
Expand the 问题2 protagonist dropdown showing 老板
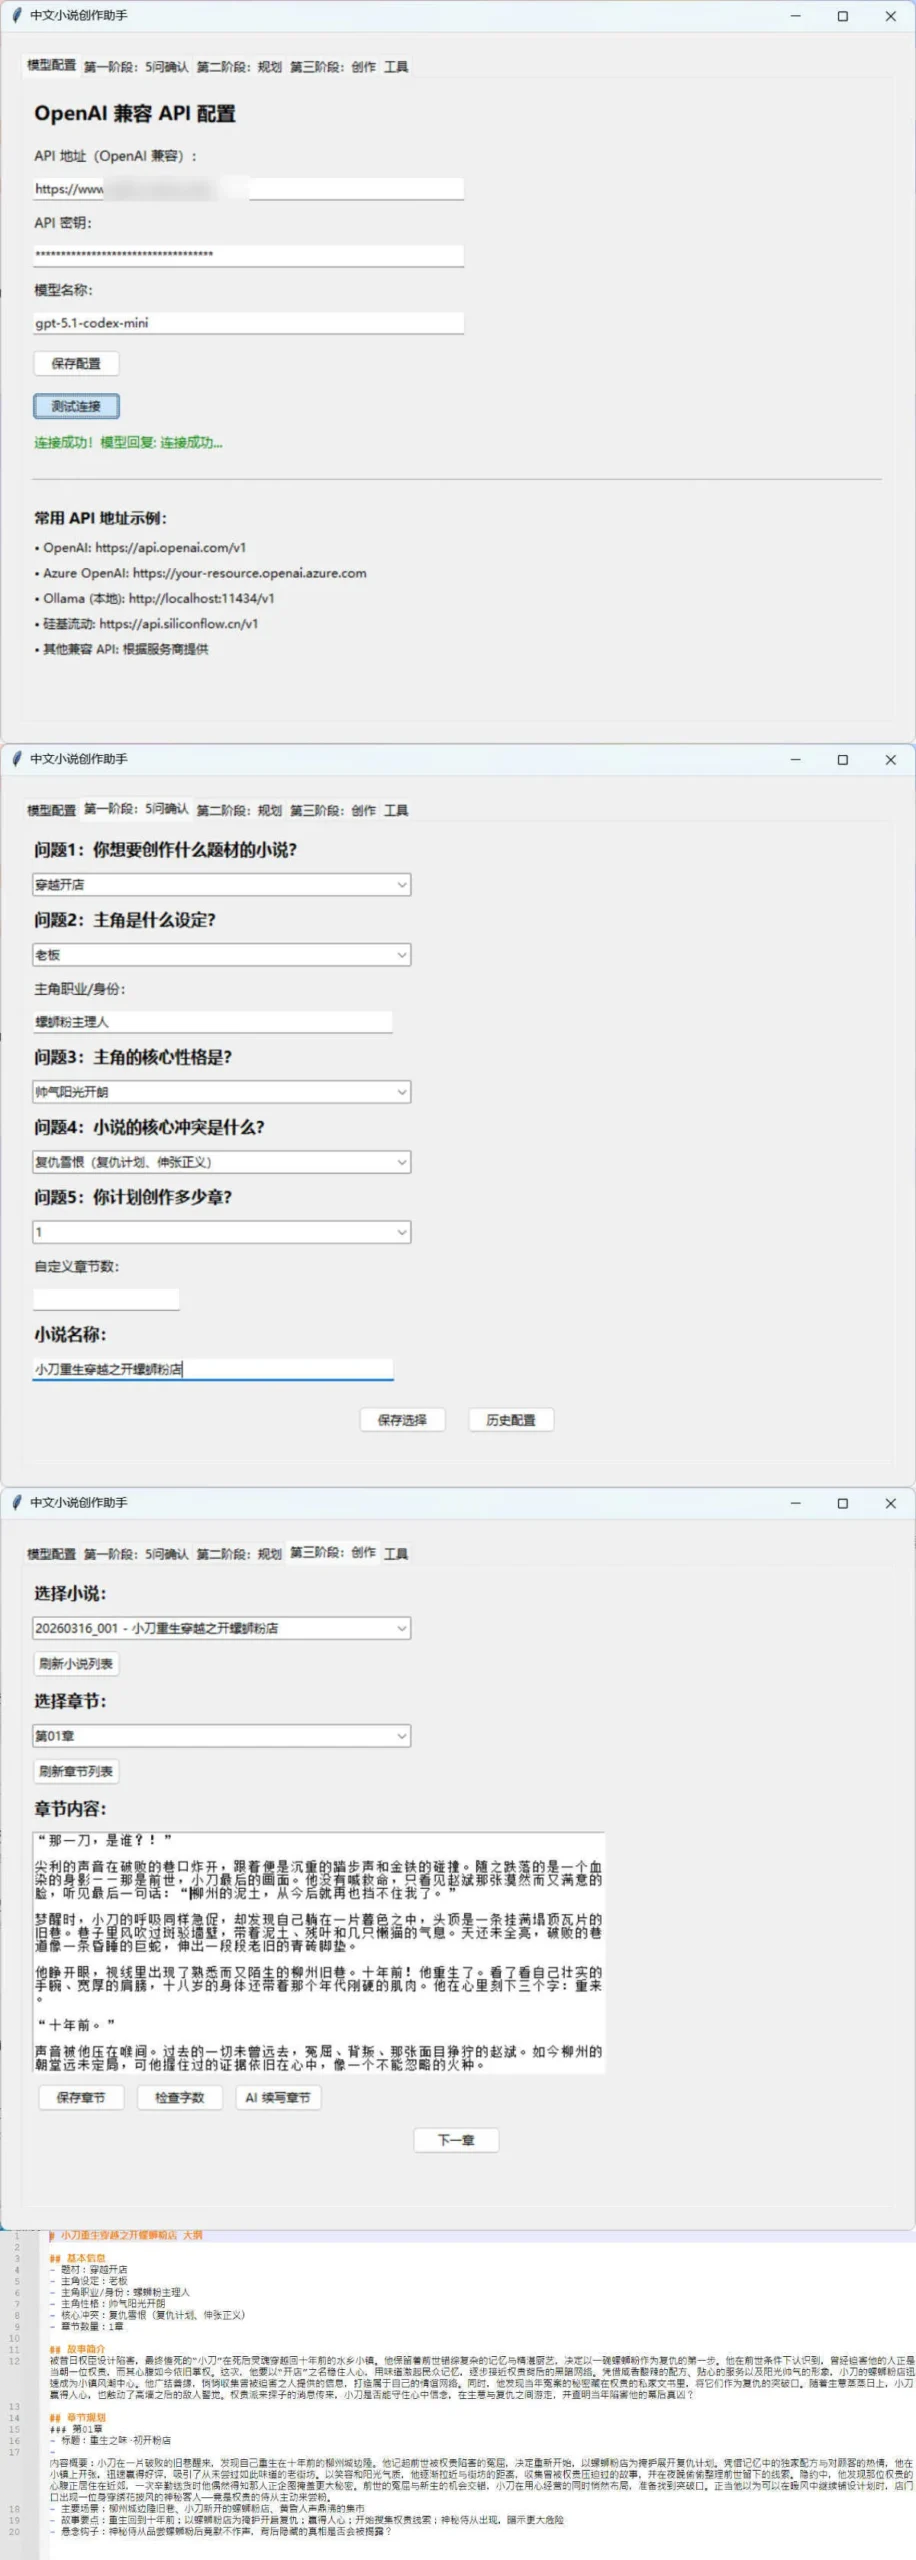point(221,955)
